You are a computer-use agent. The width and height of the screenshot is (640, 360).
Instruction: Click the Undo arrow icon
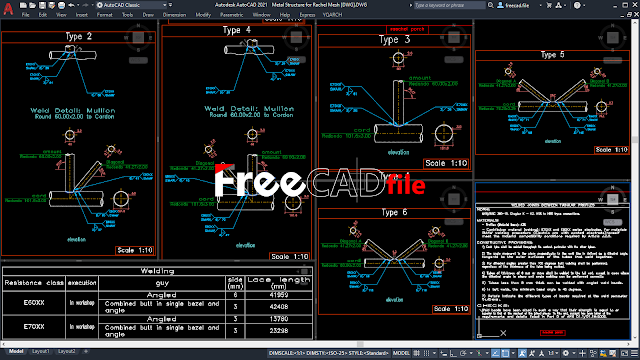[71, 5]
